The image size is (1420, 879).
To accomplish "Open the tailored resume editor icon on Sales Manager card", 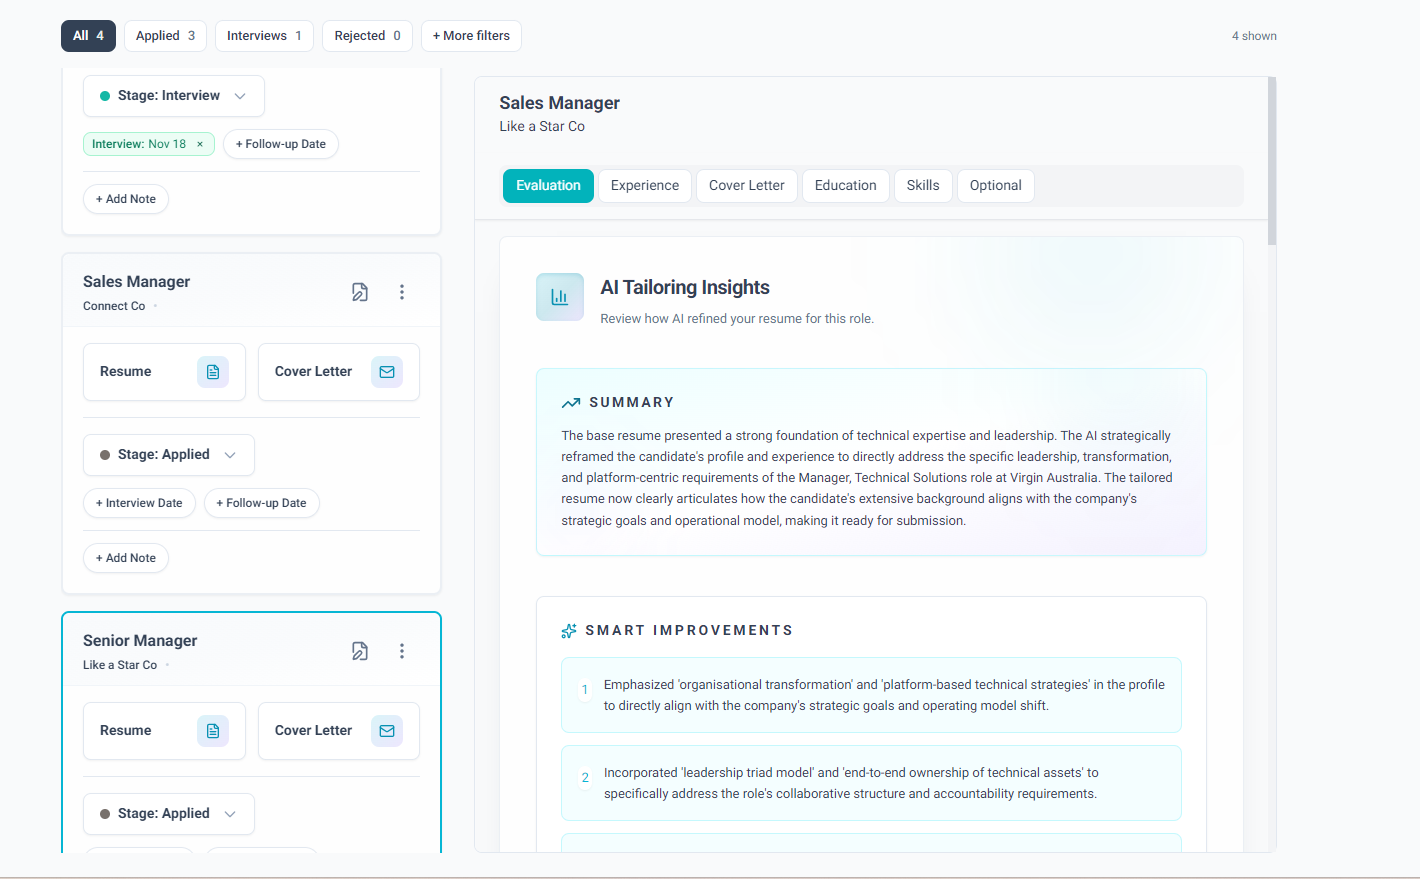I will coord(359,291).
